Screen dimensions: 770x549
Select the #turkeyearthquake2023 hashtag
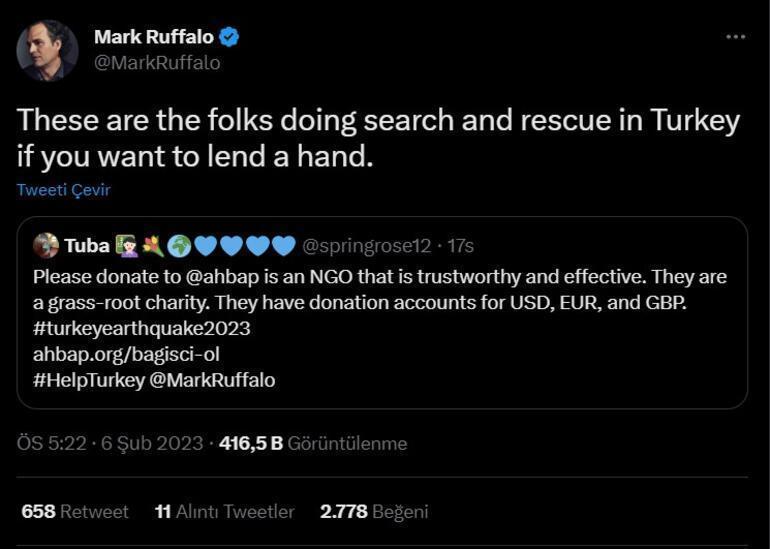point(141,328)
